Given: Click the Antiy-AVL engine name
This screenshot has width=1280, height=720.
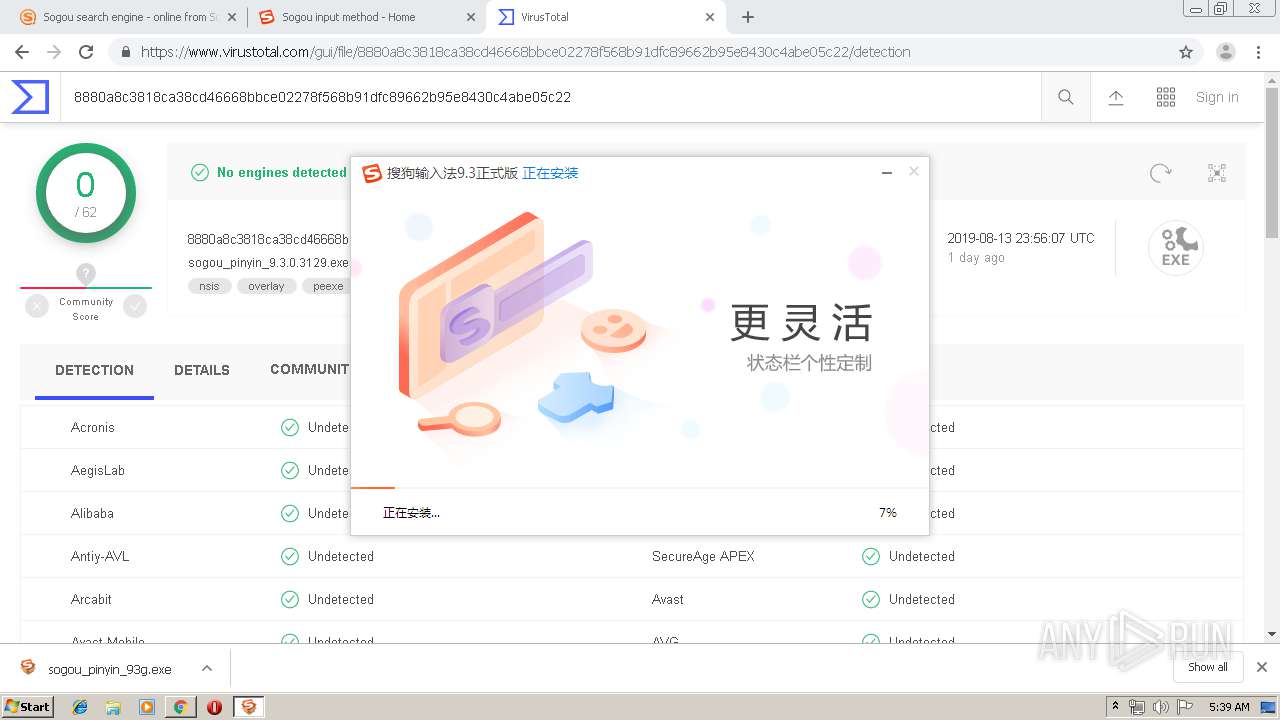Looking at the screenshot, I should point(100,556).
